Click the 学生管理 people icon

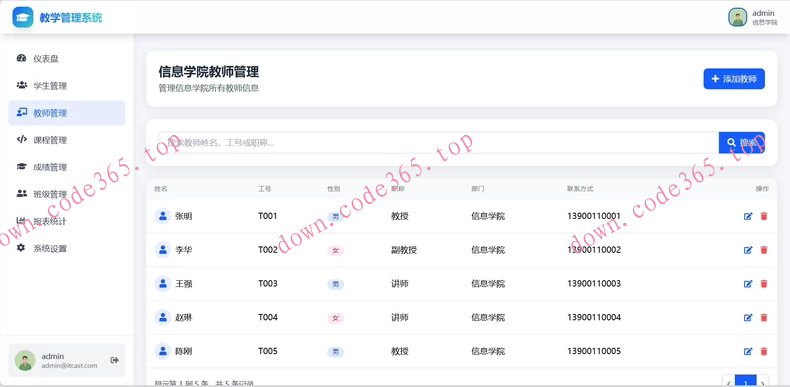pyautogui.click(x=21, y=85)
